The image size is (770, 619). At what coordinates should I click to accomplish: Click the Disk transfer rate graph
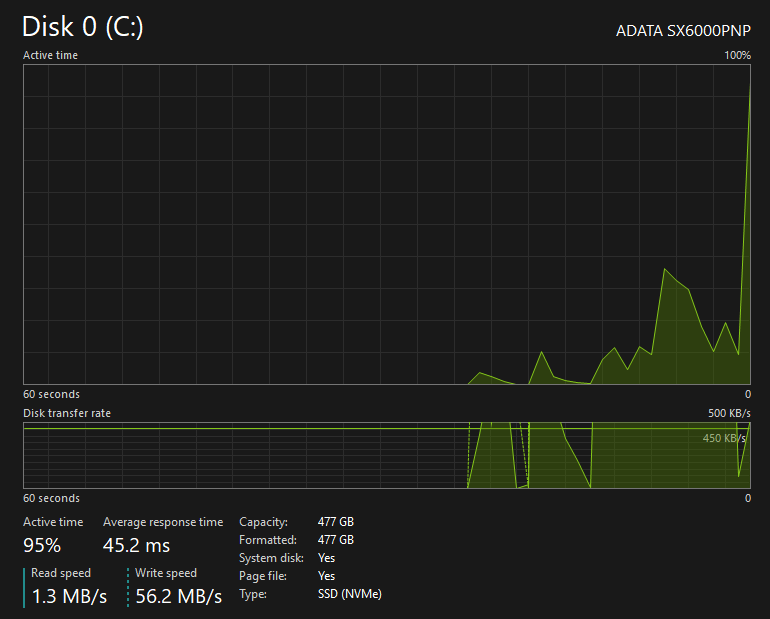387,455
